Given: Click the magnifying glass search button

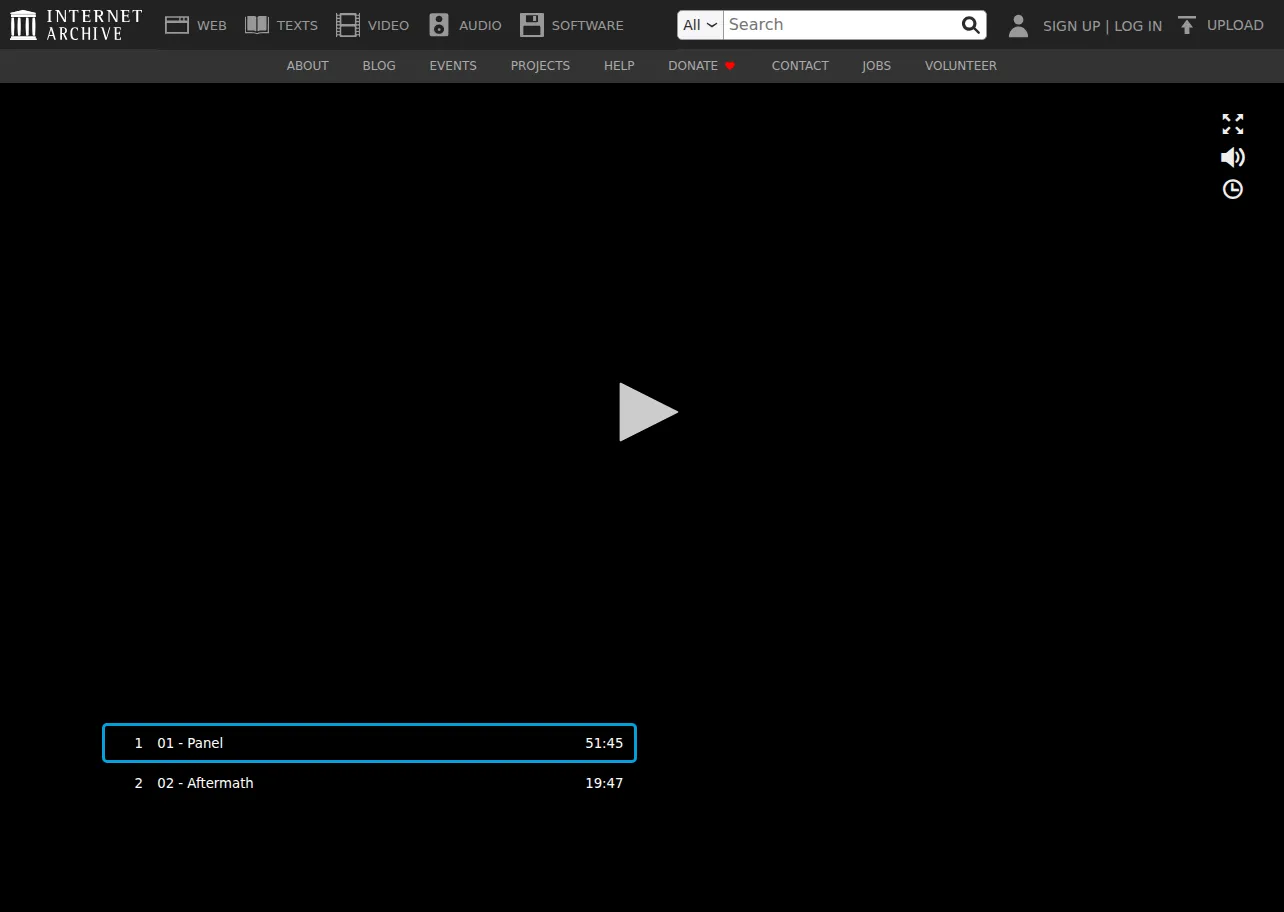Looking at the screenshot, I should point(970,25).
